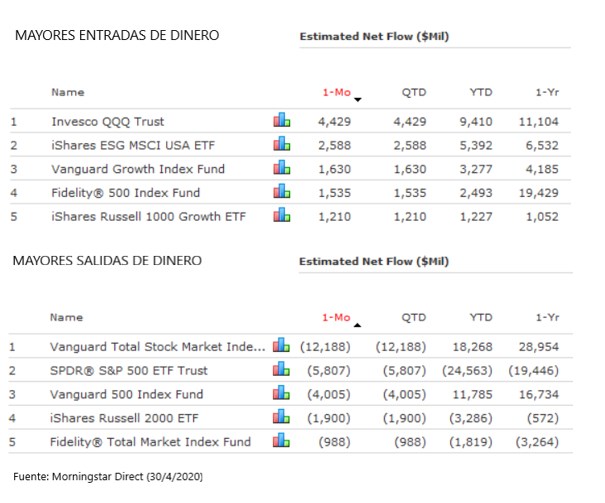Click chart icon for Invesco QQQ Trust

coord(282,121)
